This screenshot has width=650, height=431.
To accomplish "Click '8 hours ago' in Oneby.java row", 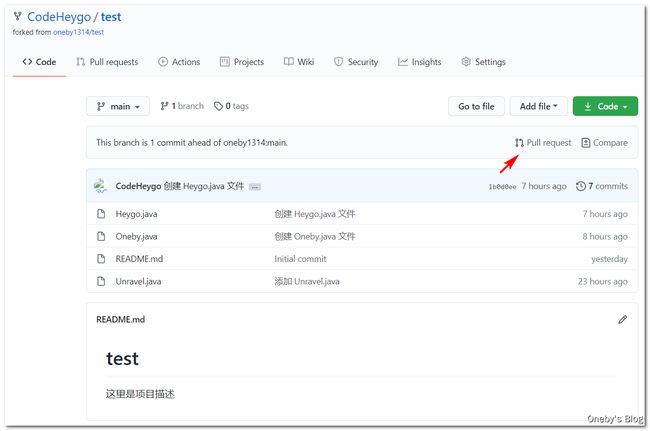I will [605, 236].
